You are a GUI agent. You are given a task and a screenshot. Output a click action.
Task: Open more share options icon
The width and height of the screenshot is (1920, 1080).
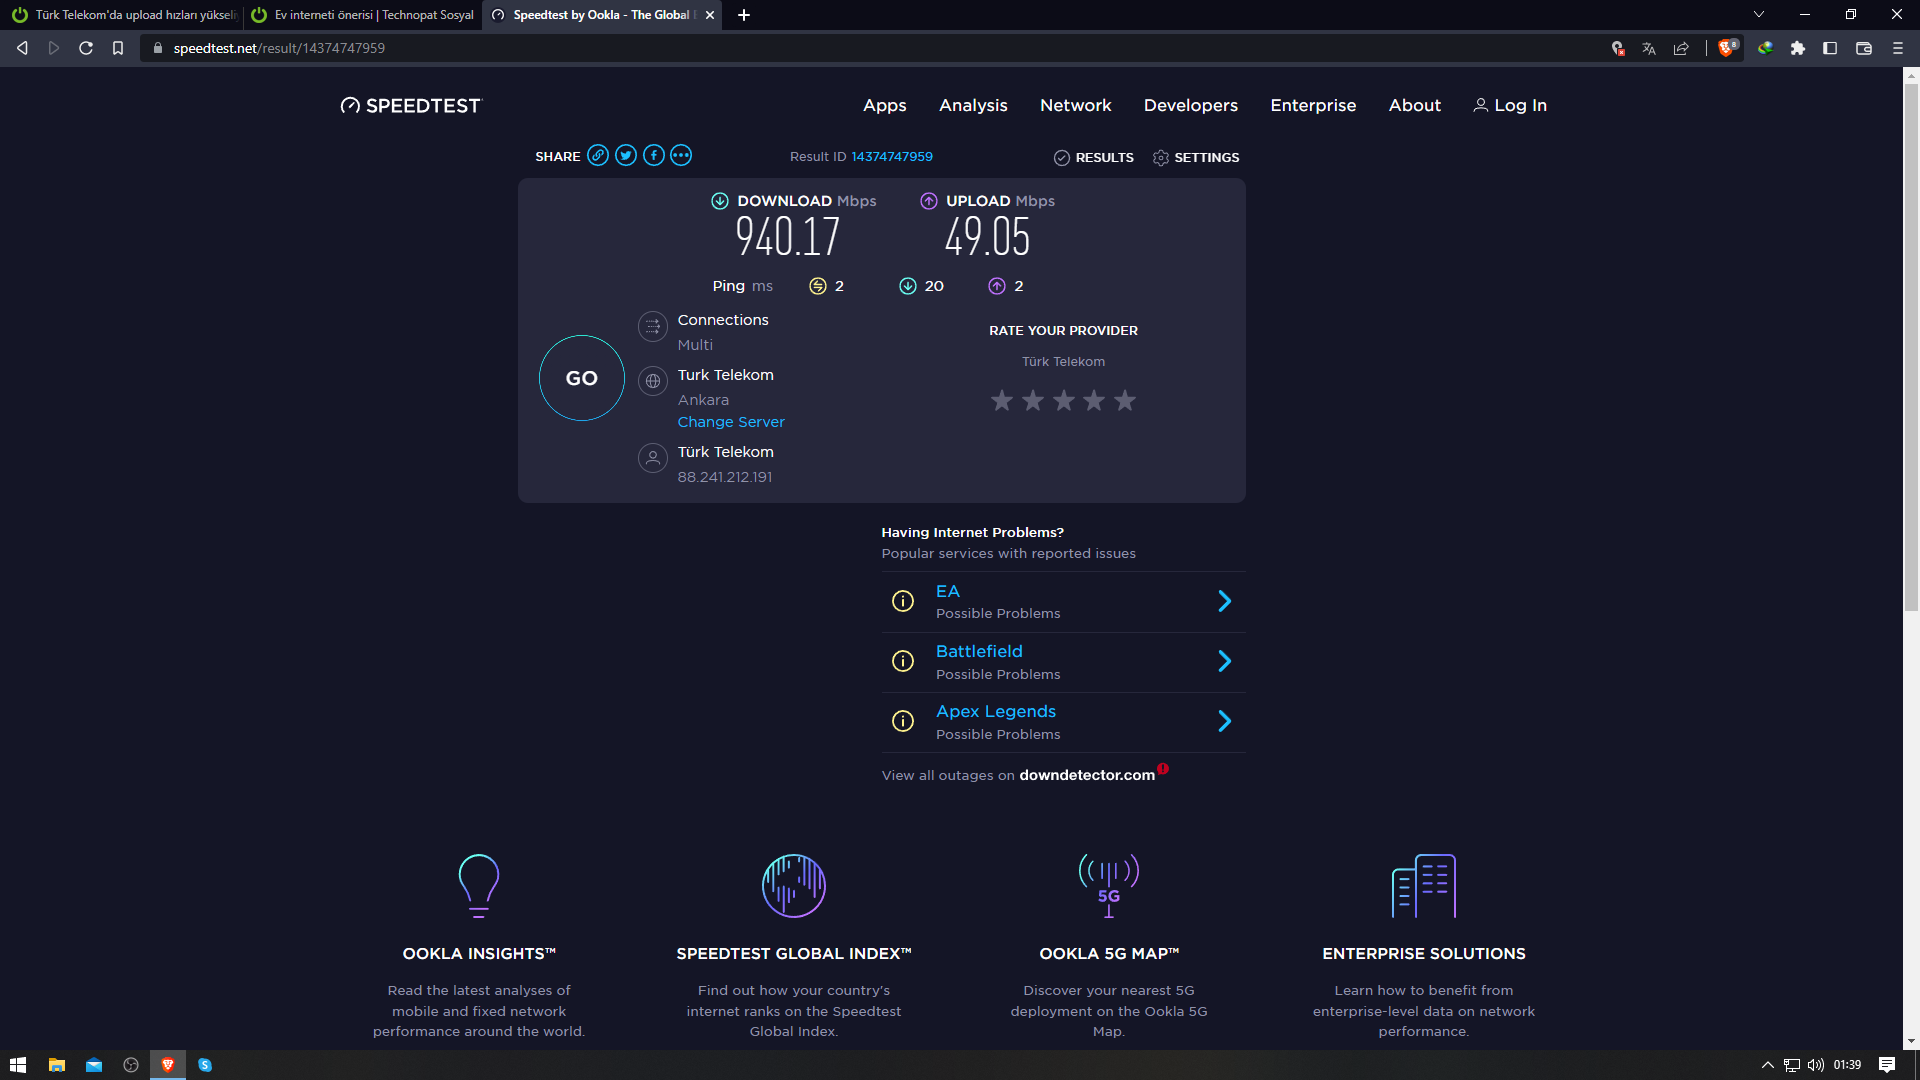click(681, 155)
